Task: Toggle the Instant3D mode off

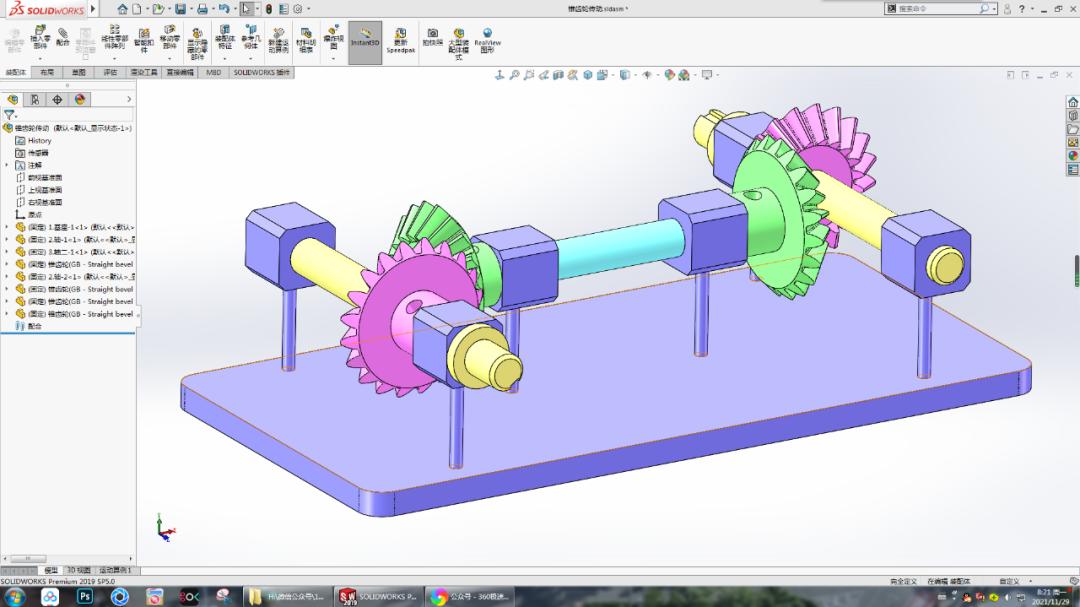Action: tap(365, 40)
